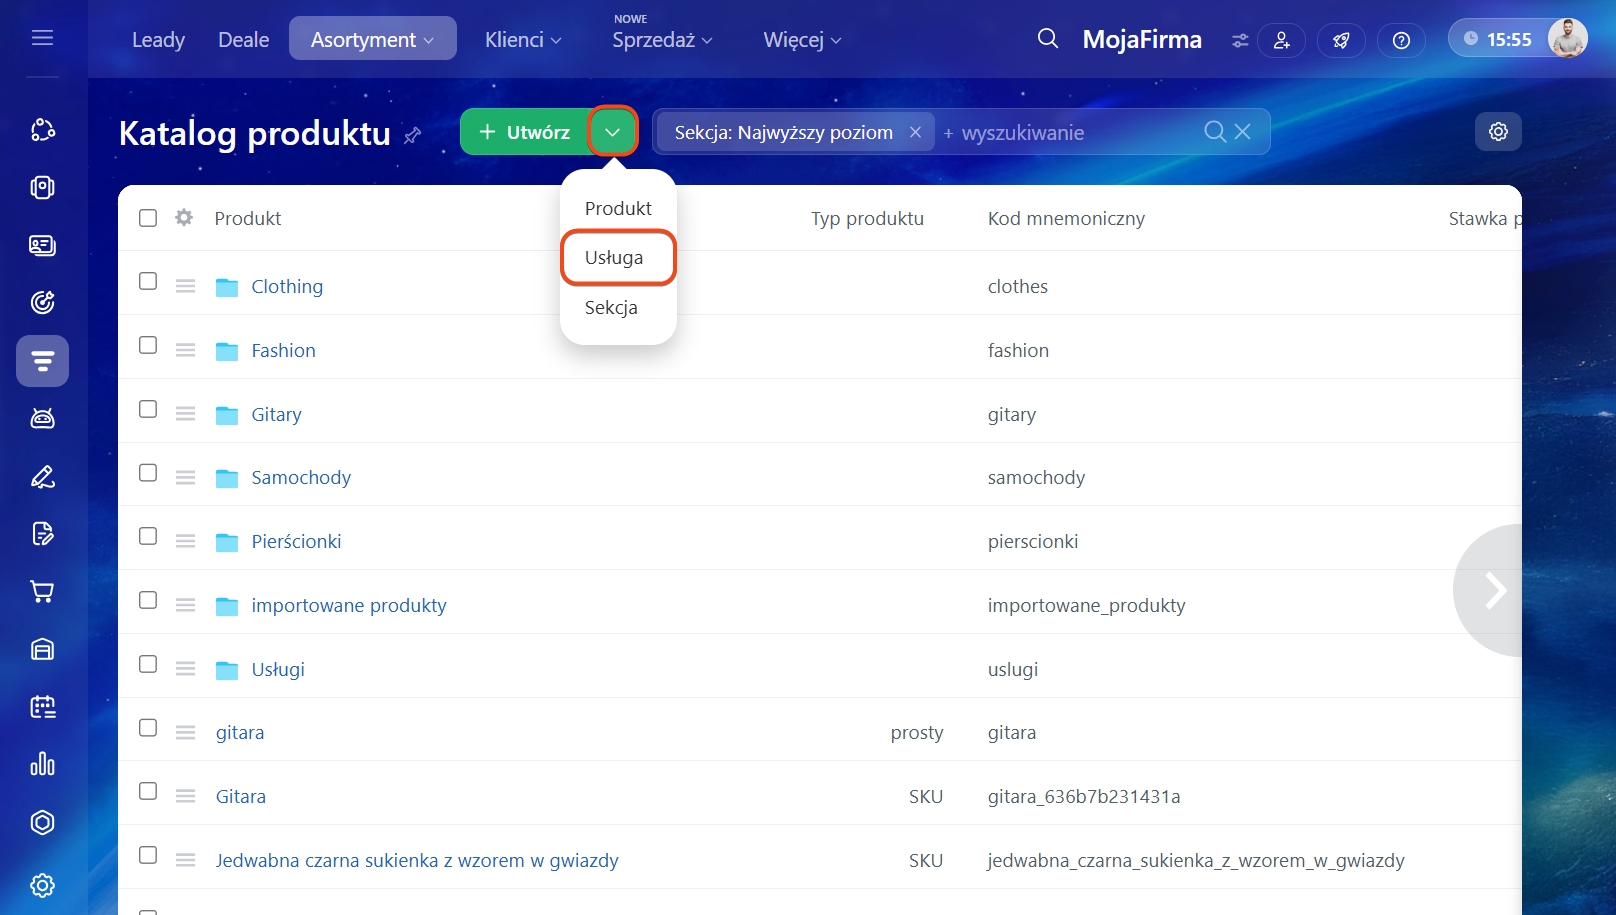Choose Usługa from the create menu
This screenshot has width=1616, height=915.
pos(614,258)
